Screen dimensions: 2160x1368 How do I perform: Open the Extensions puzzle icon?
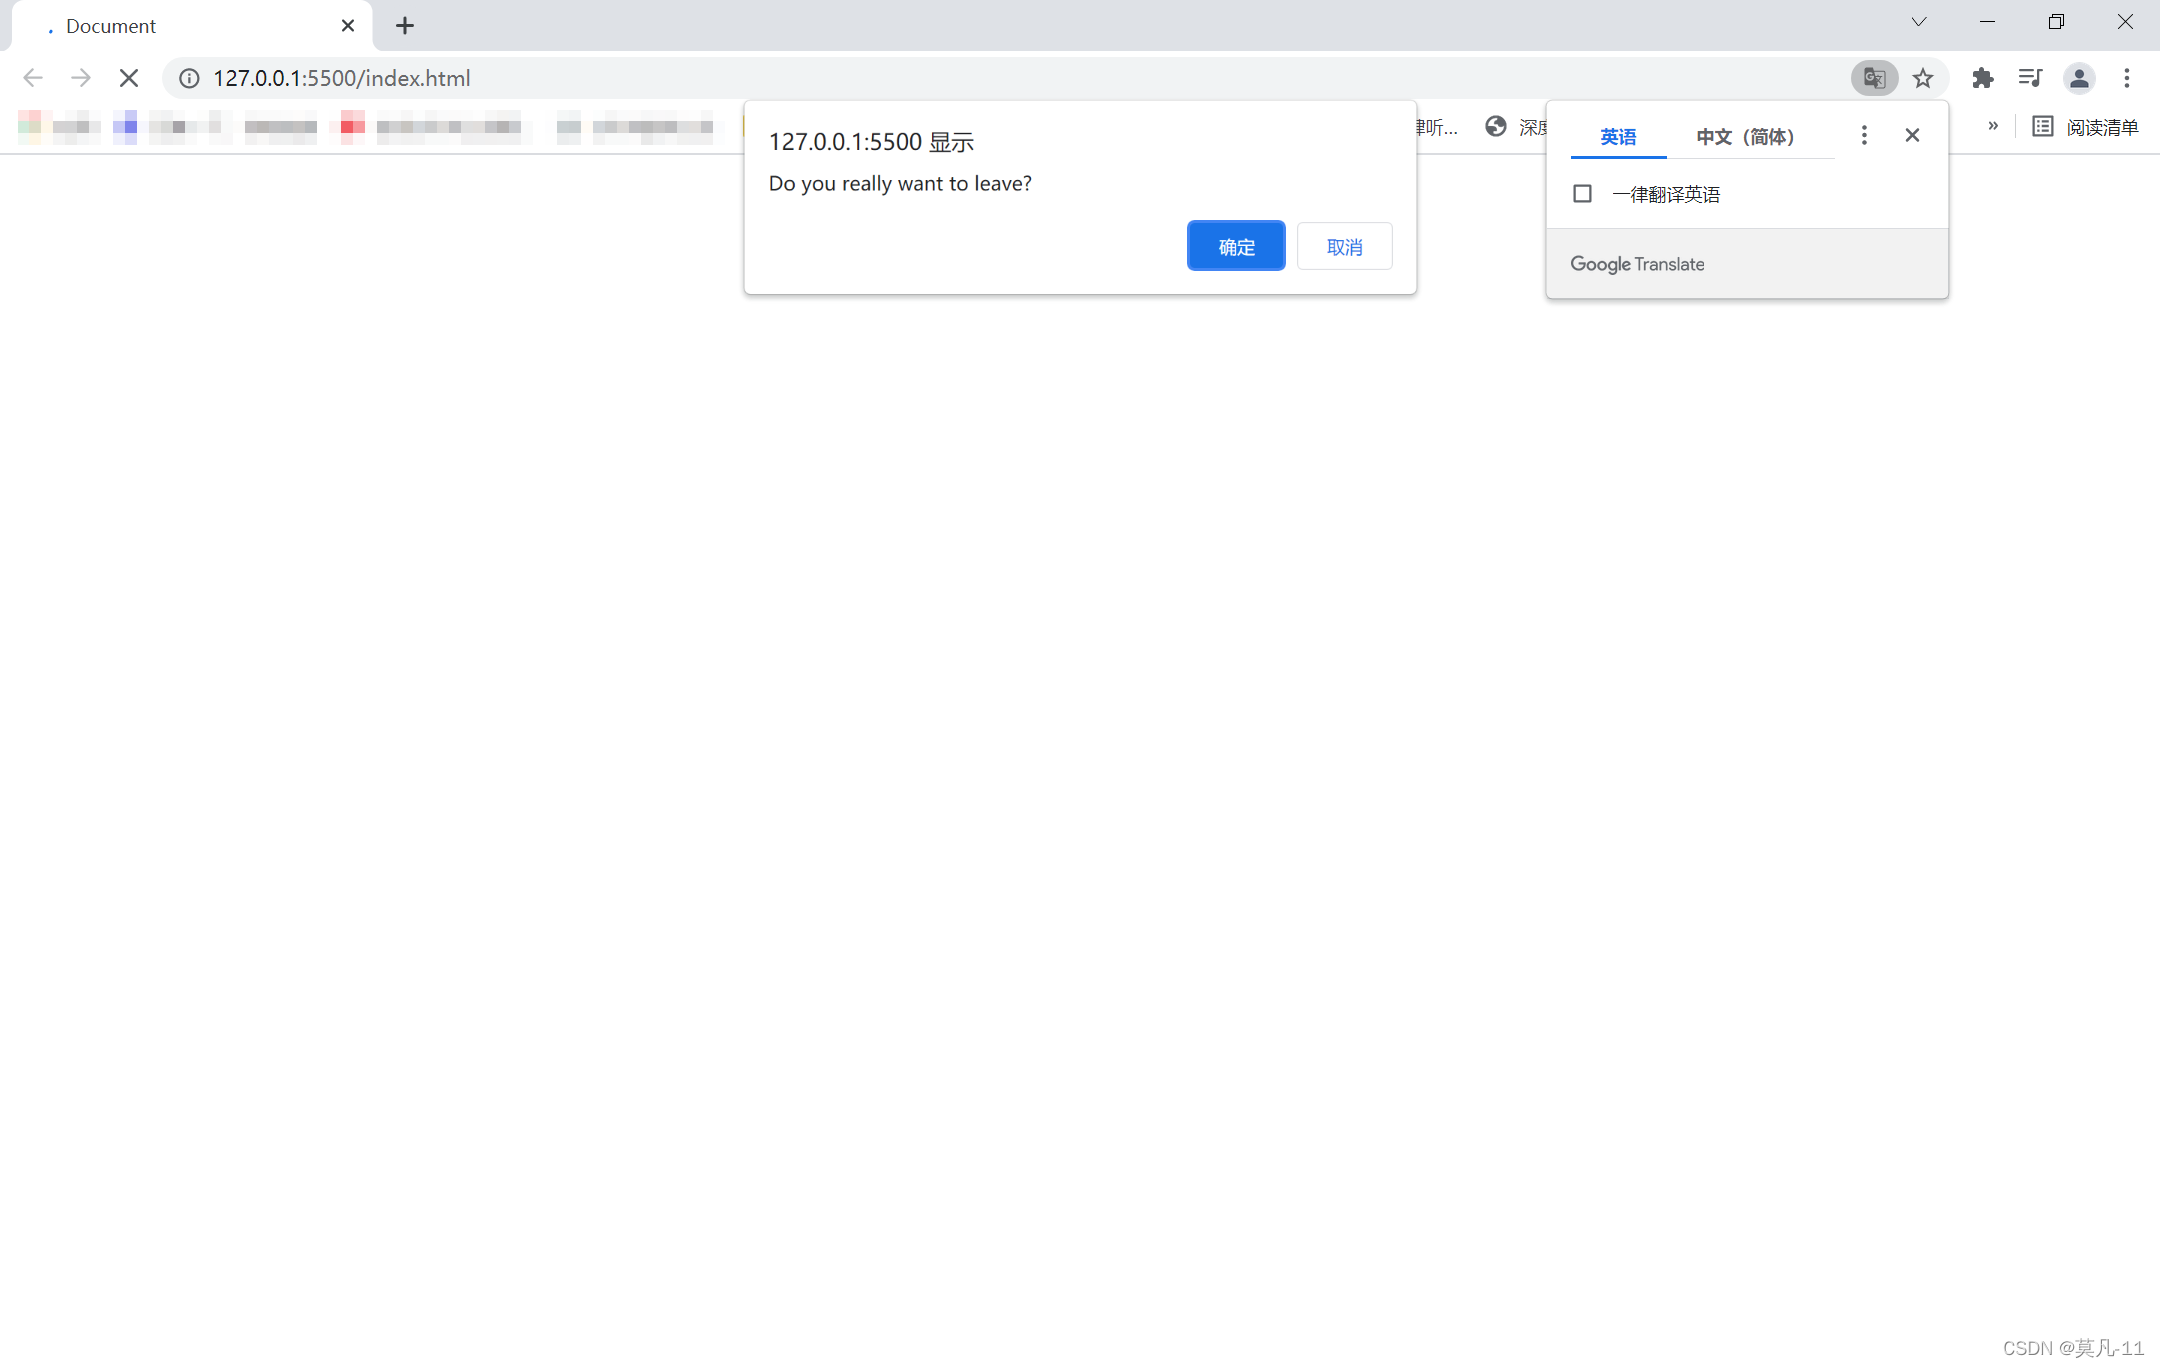pos(1982,78)
